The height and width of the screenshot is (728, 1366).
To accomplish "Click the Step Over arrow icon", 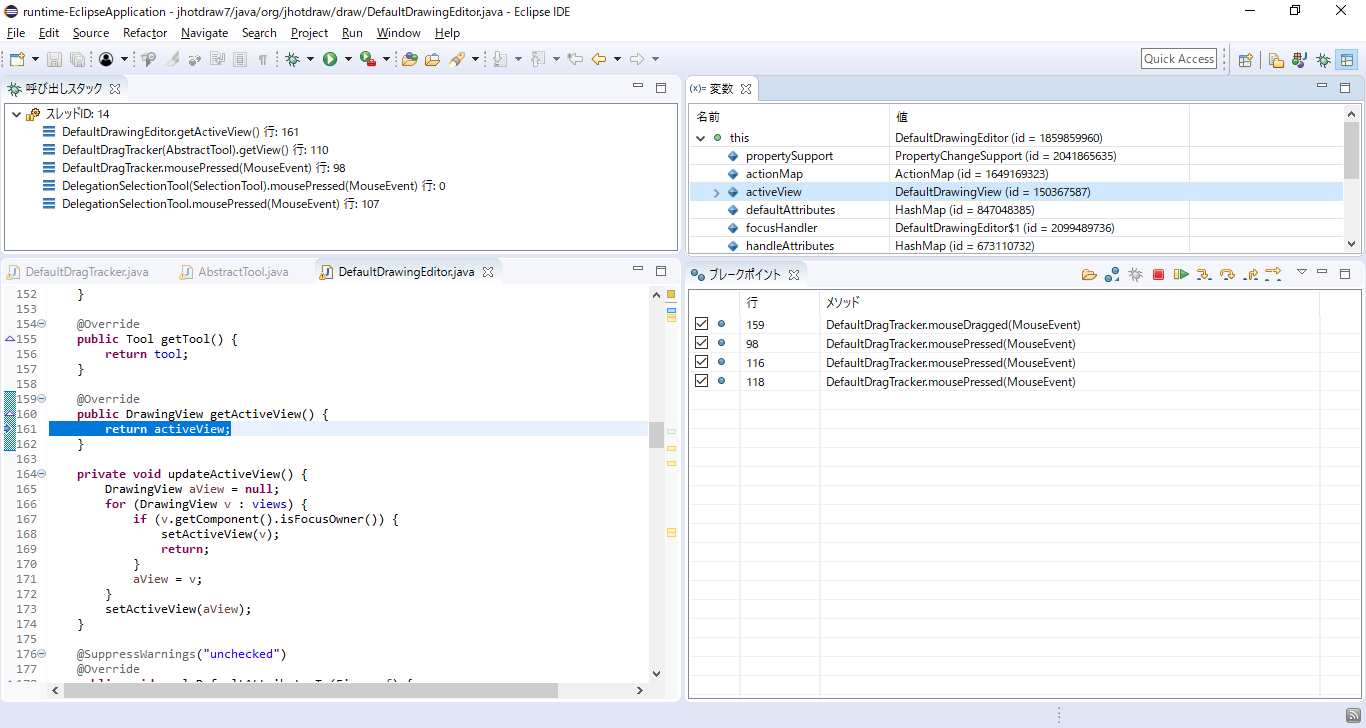I will coord(1227,274).
